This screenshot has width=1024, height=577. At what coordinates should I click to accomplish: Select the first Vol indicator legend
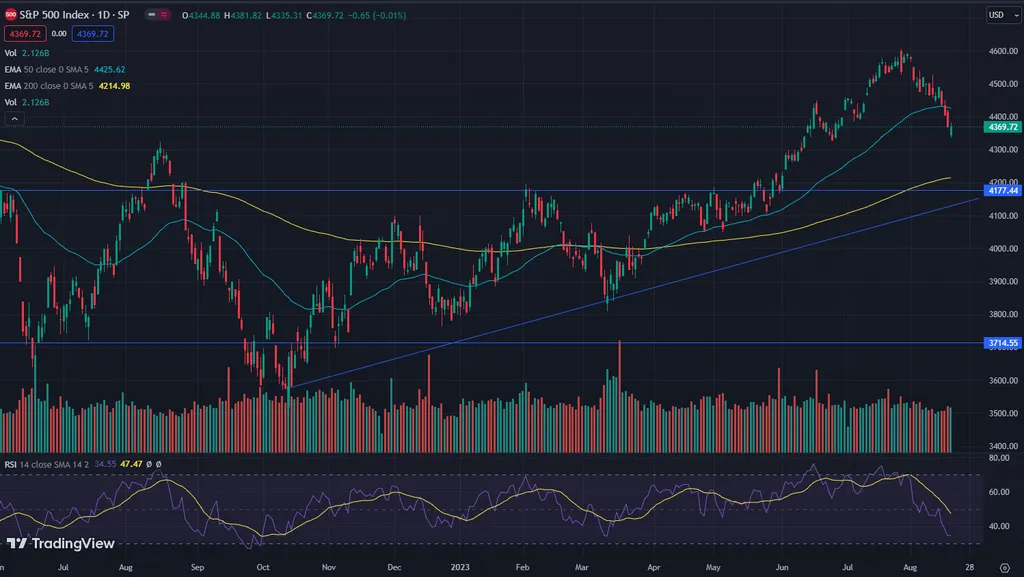click(11, 53)
